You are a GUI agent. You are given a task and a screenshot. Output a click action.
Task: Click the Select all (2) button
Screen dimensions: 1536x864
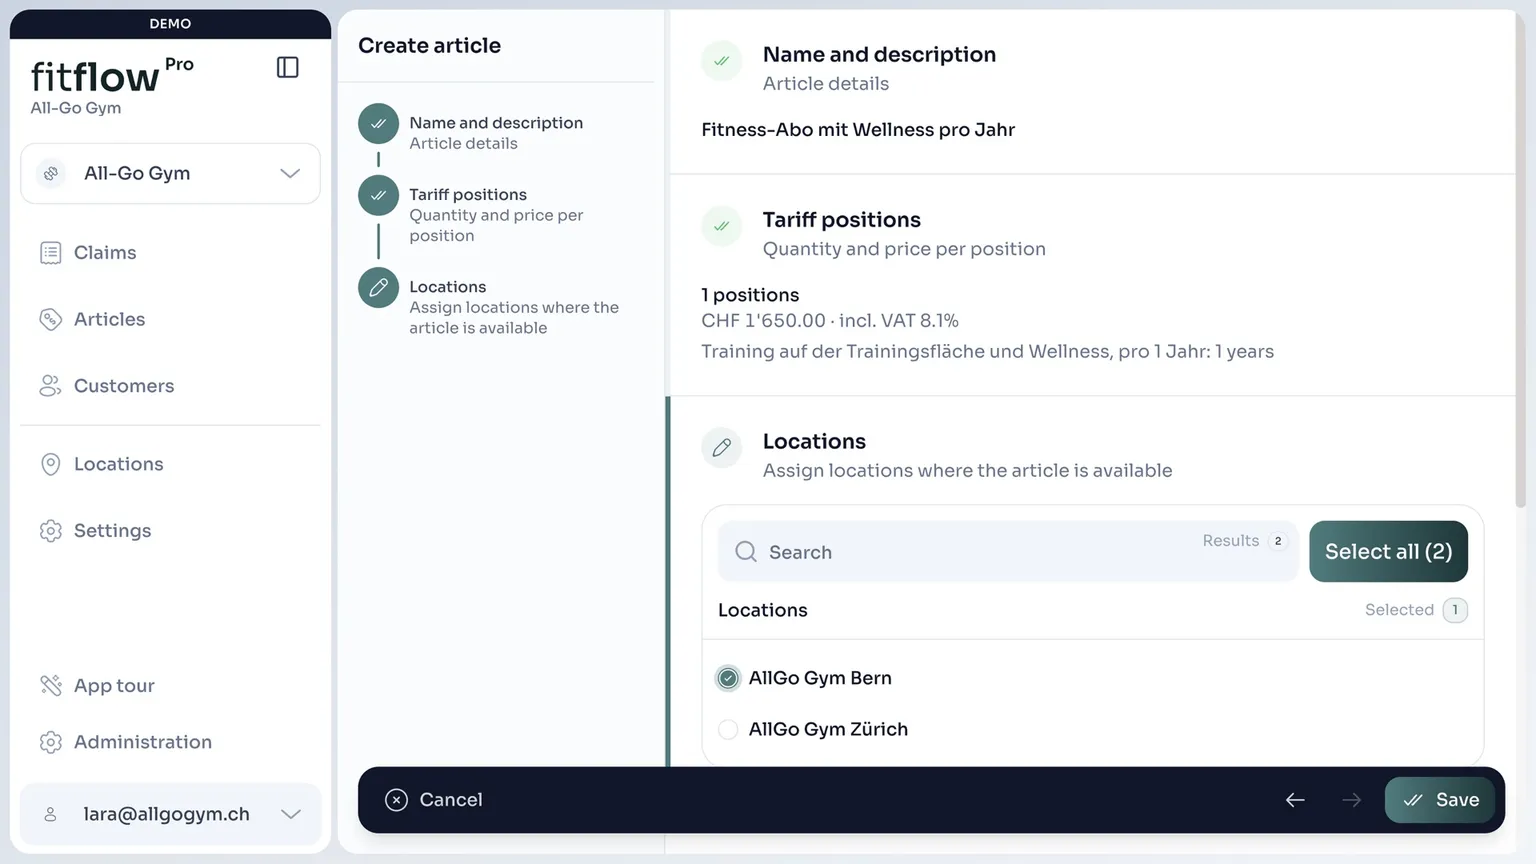coord(1388,551)
